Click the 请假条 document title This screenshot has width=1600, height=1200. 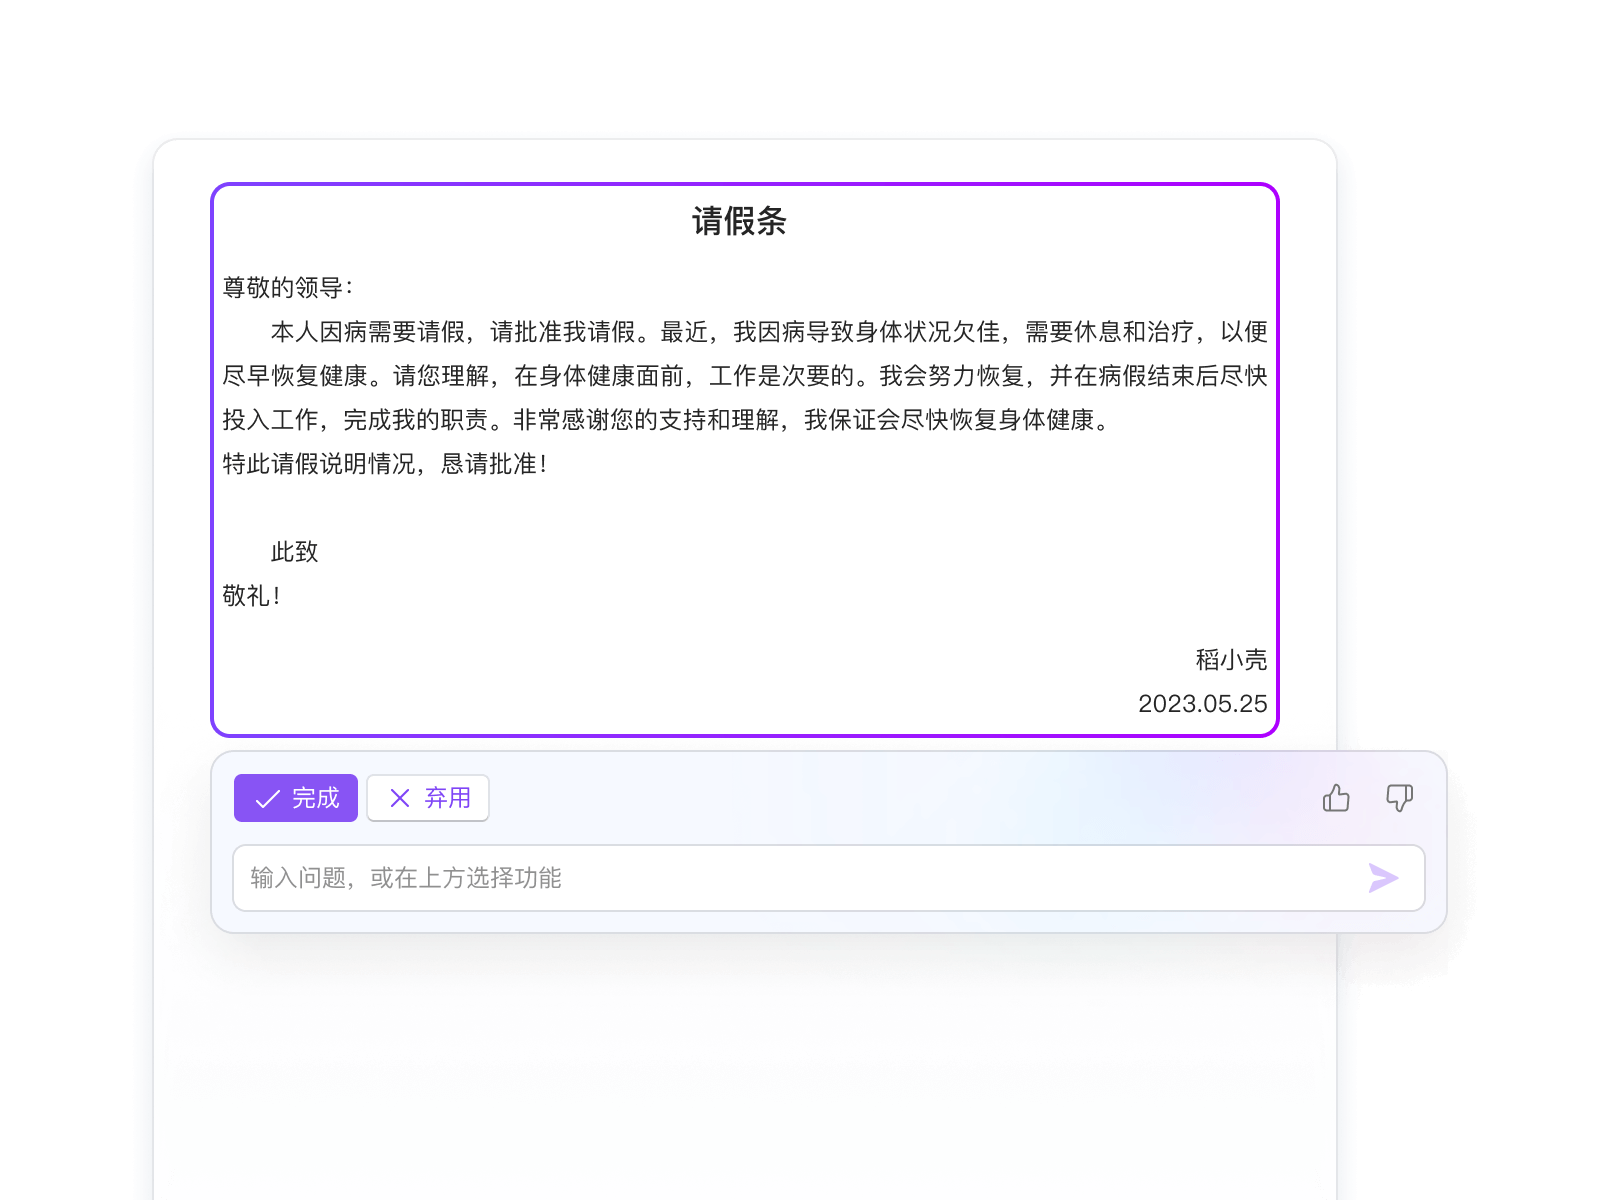pos(739,221)
